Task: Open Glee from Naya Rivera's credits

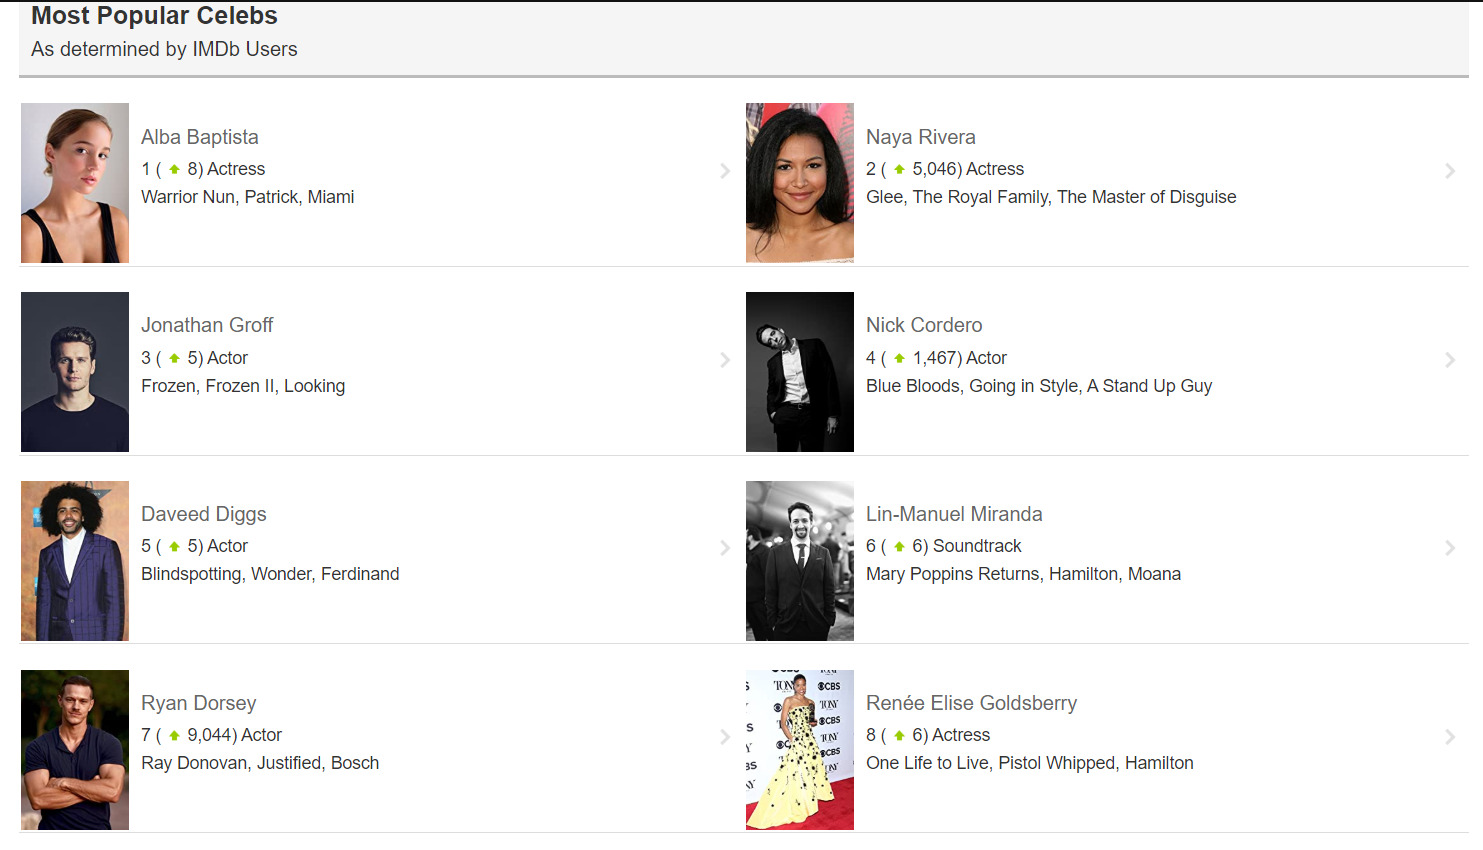Action: [x=886, y=196]
